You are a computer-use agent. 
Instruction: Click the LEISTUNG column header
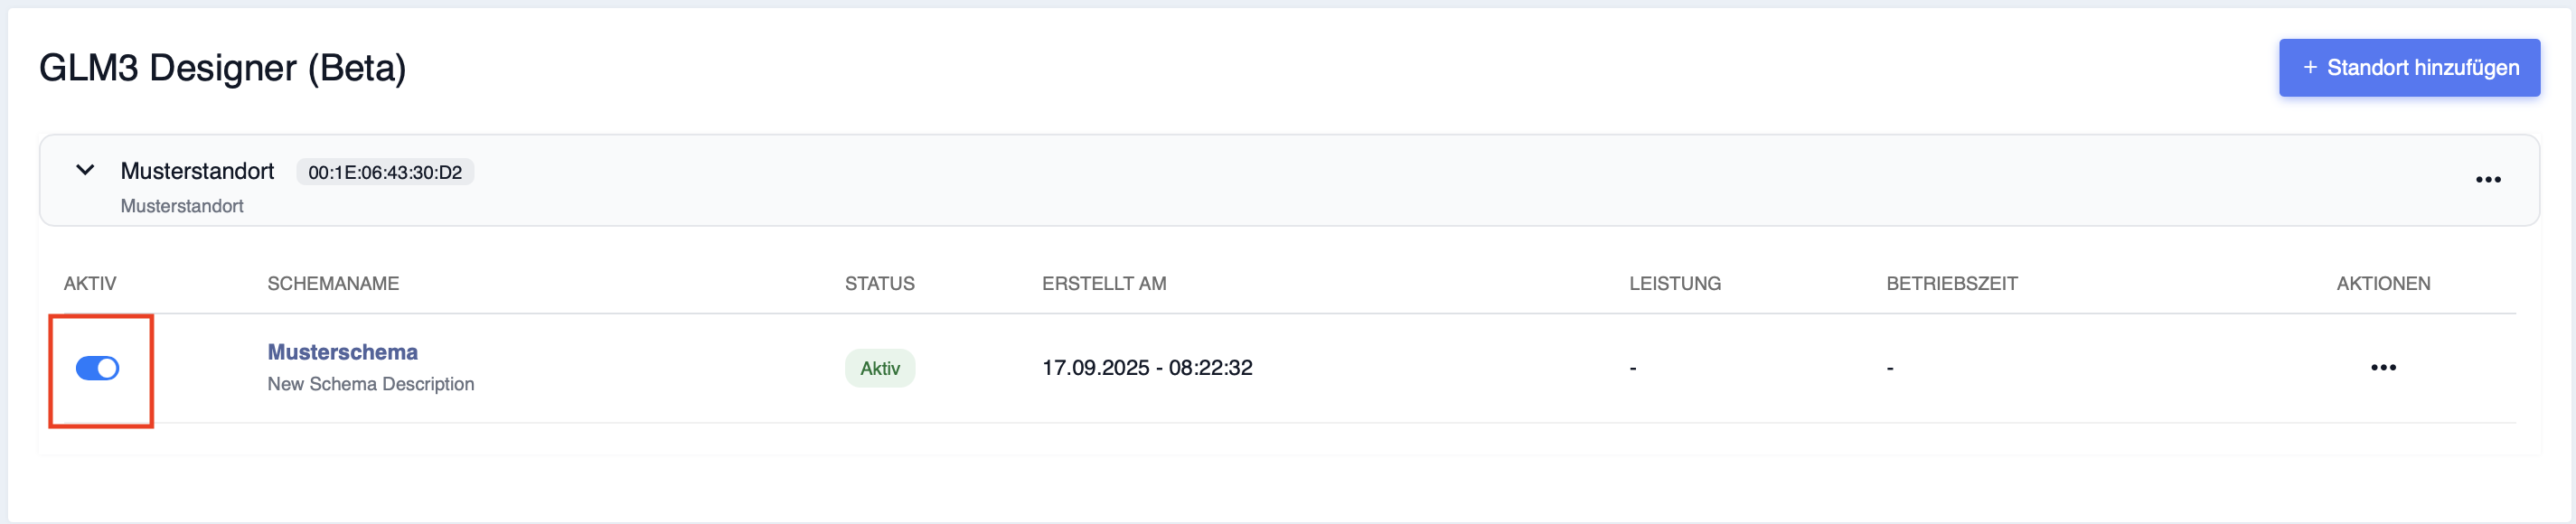[1675, 284]
